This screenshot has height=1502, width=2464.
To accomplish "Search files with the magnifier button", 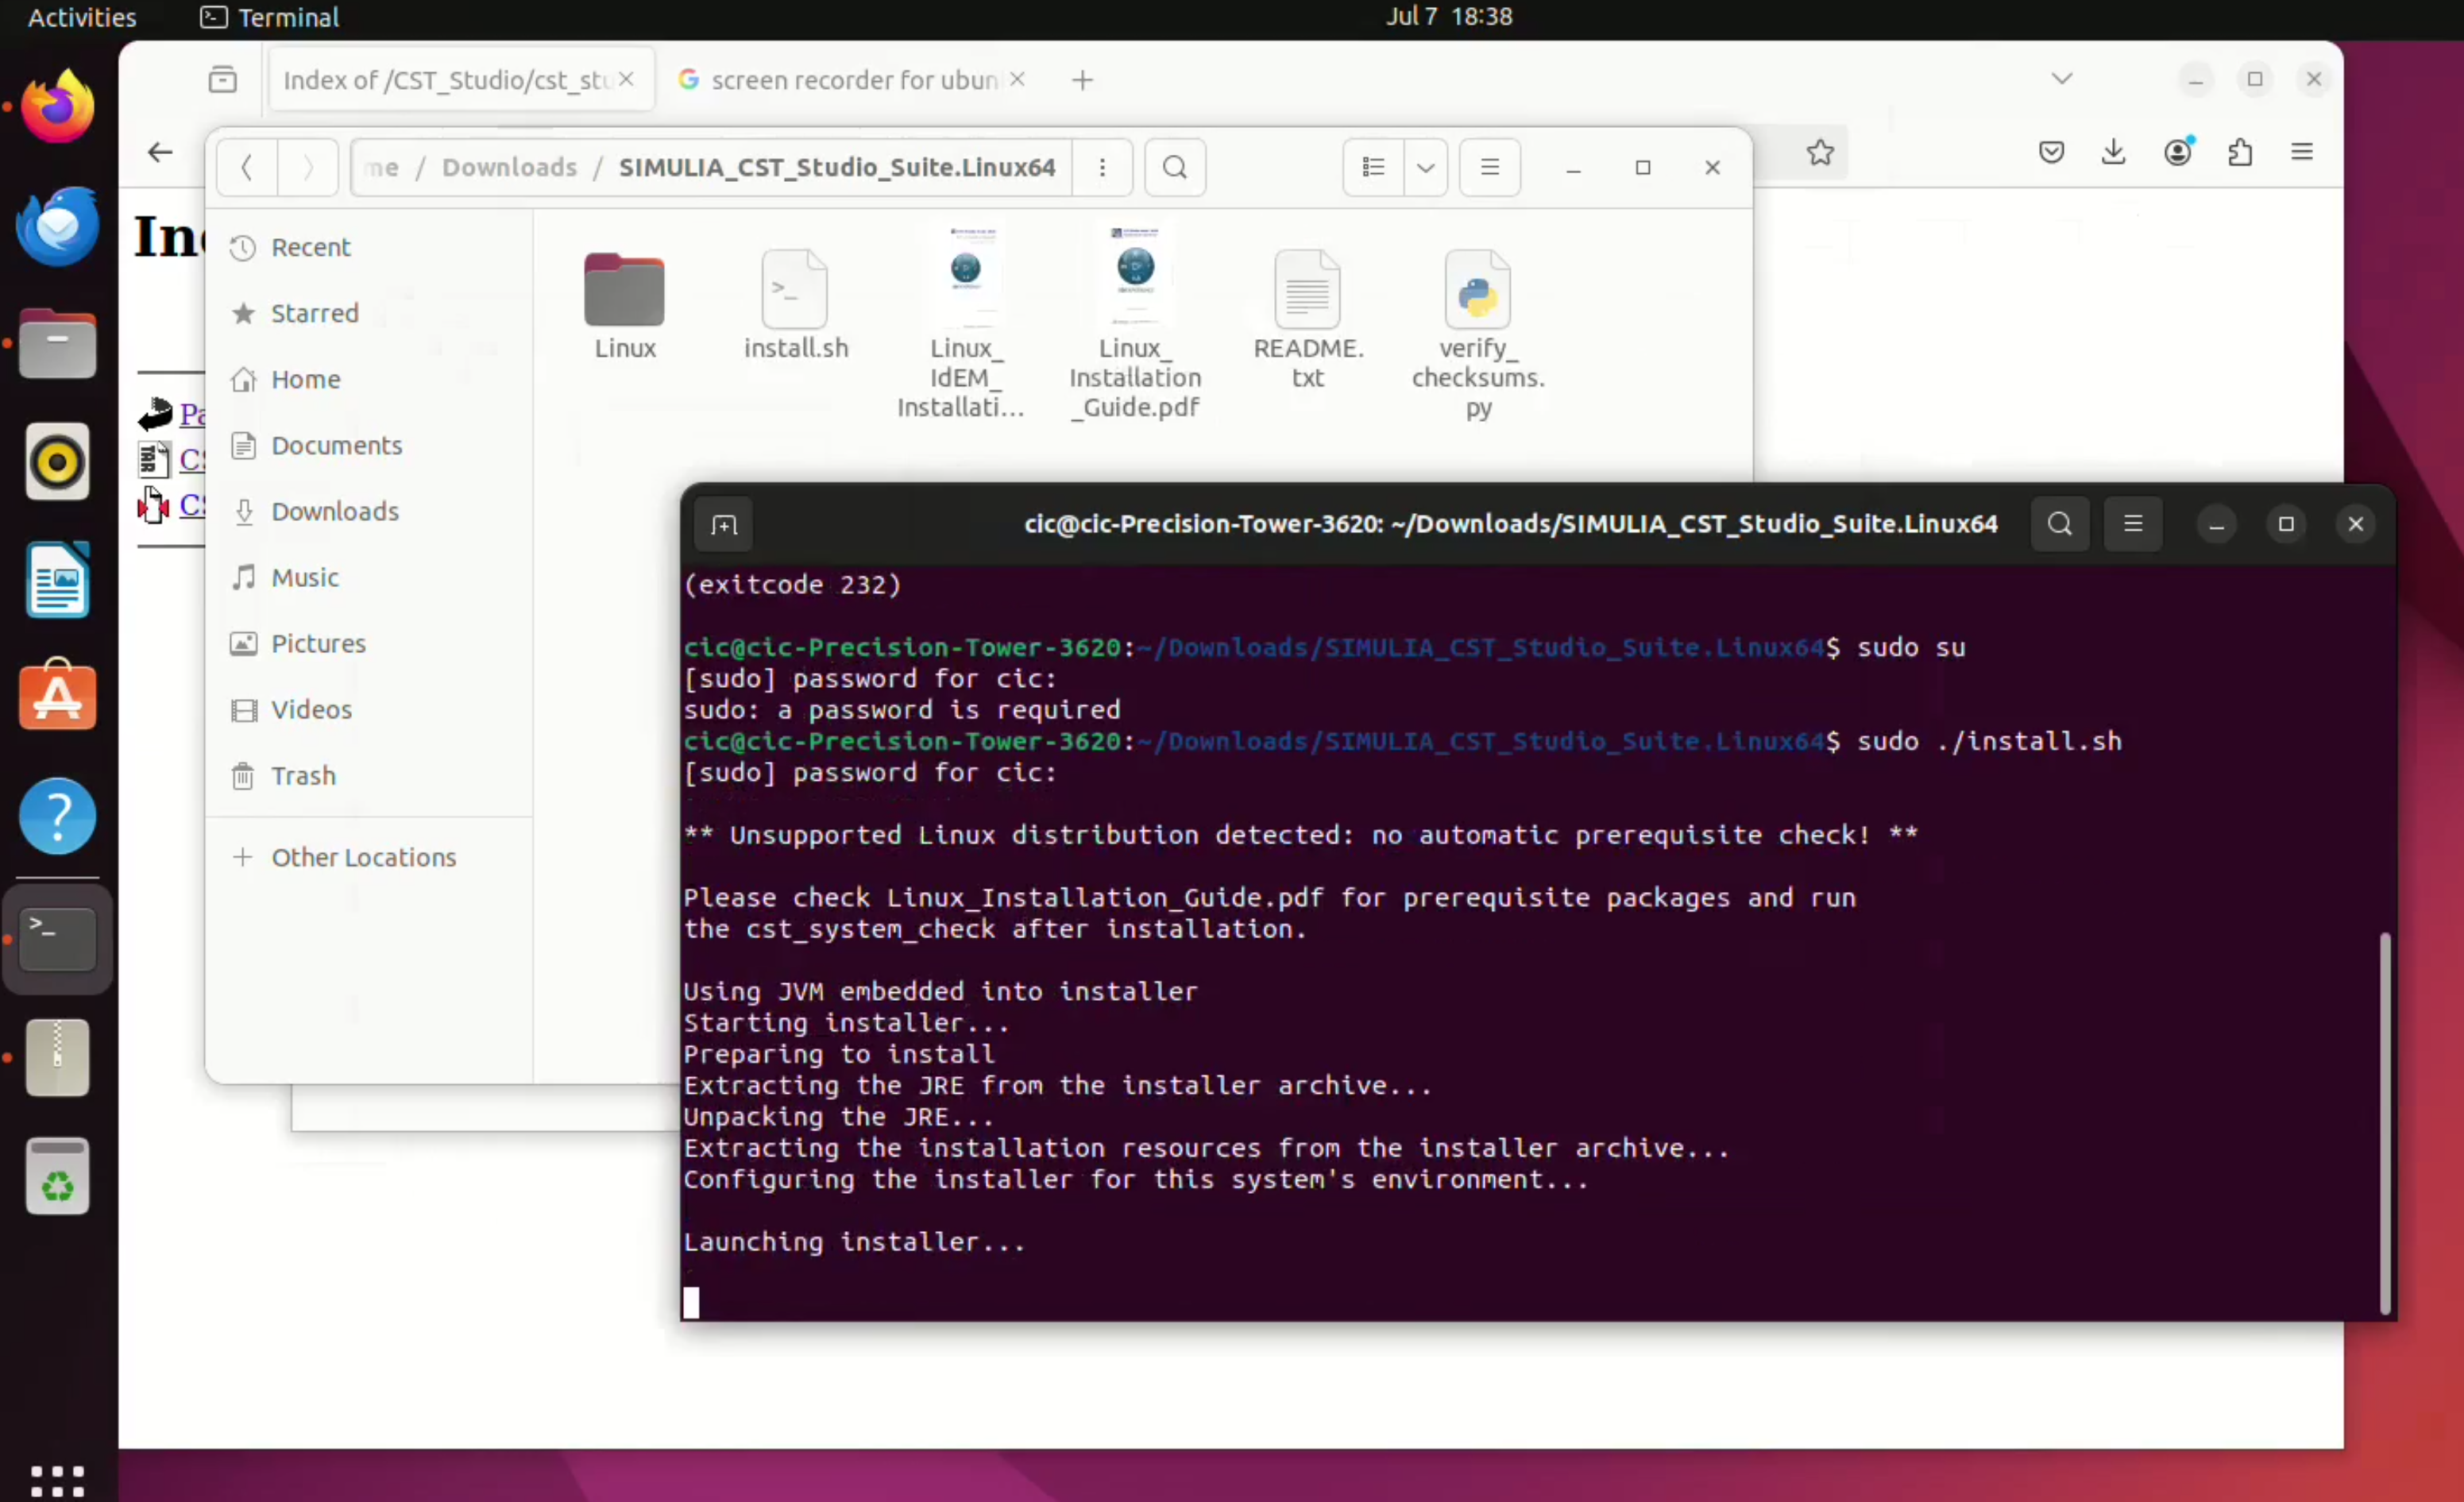I will (x=1175, y=167).
